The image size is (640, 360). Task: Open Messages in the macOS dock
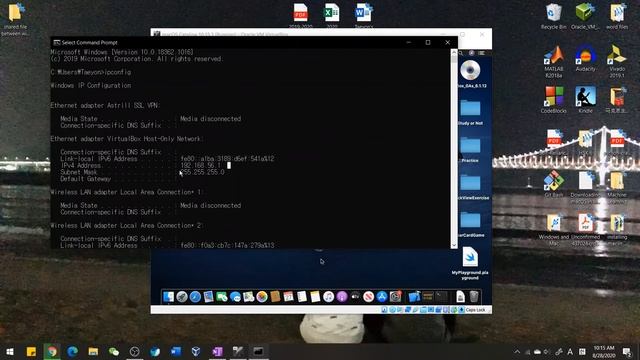click(x=235, y=297)
